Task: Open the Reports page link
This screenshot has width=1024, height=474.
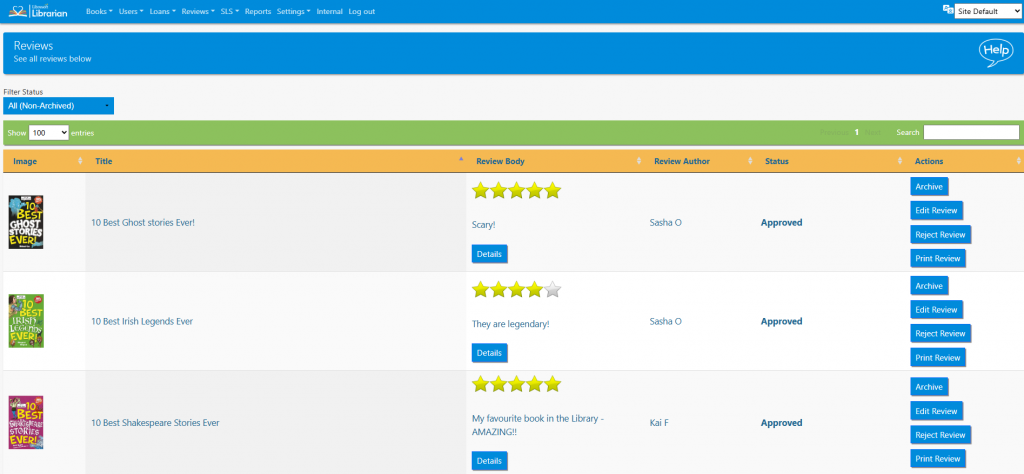Action: [x=258, y=12]
